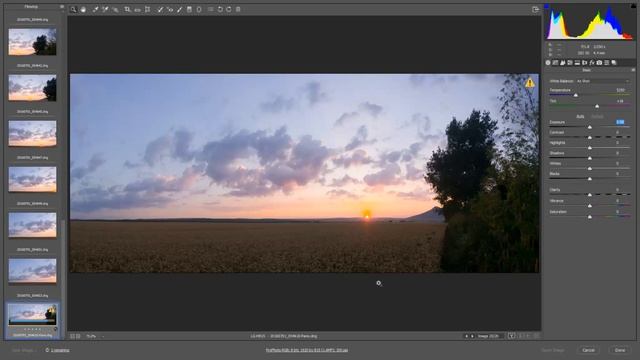640x360 pixels.
Task: Switch to the Snapshots tab
Action: pyautogui.click(x=614, y=62)
